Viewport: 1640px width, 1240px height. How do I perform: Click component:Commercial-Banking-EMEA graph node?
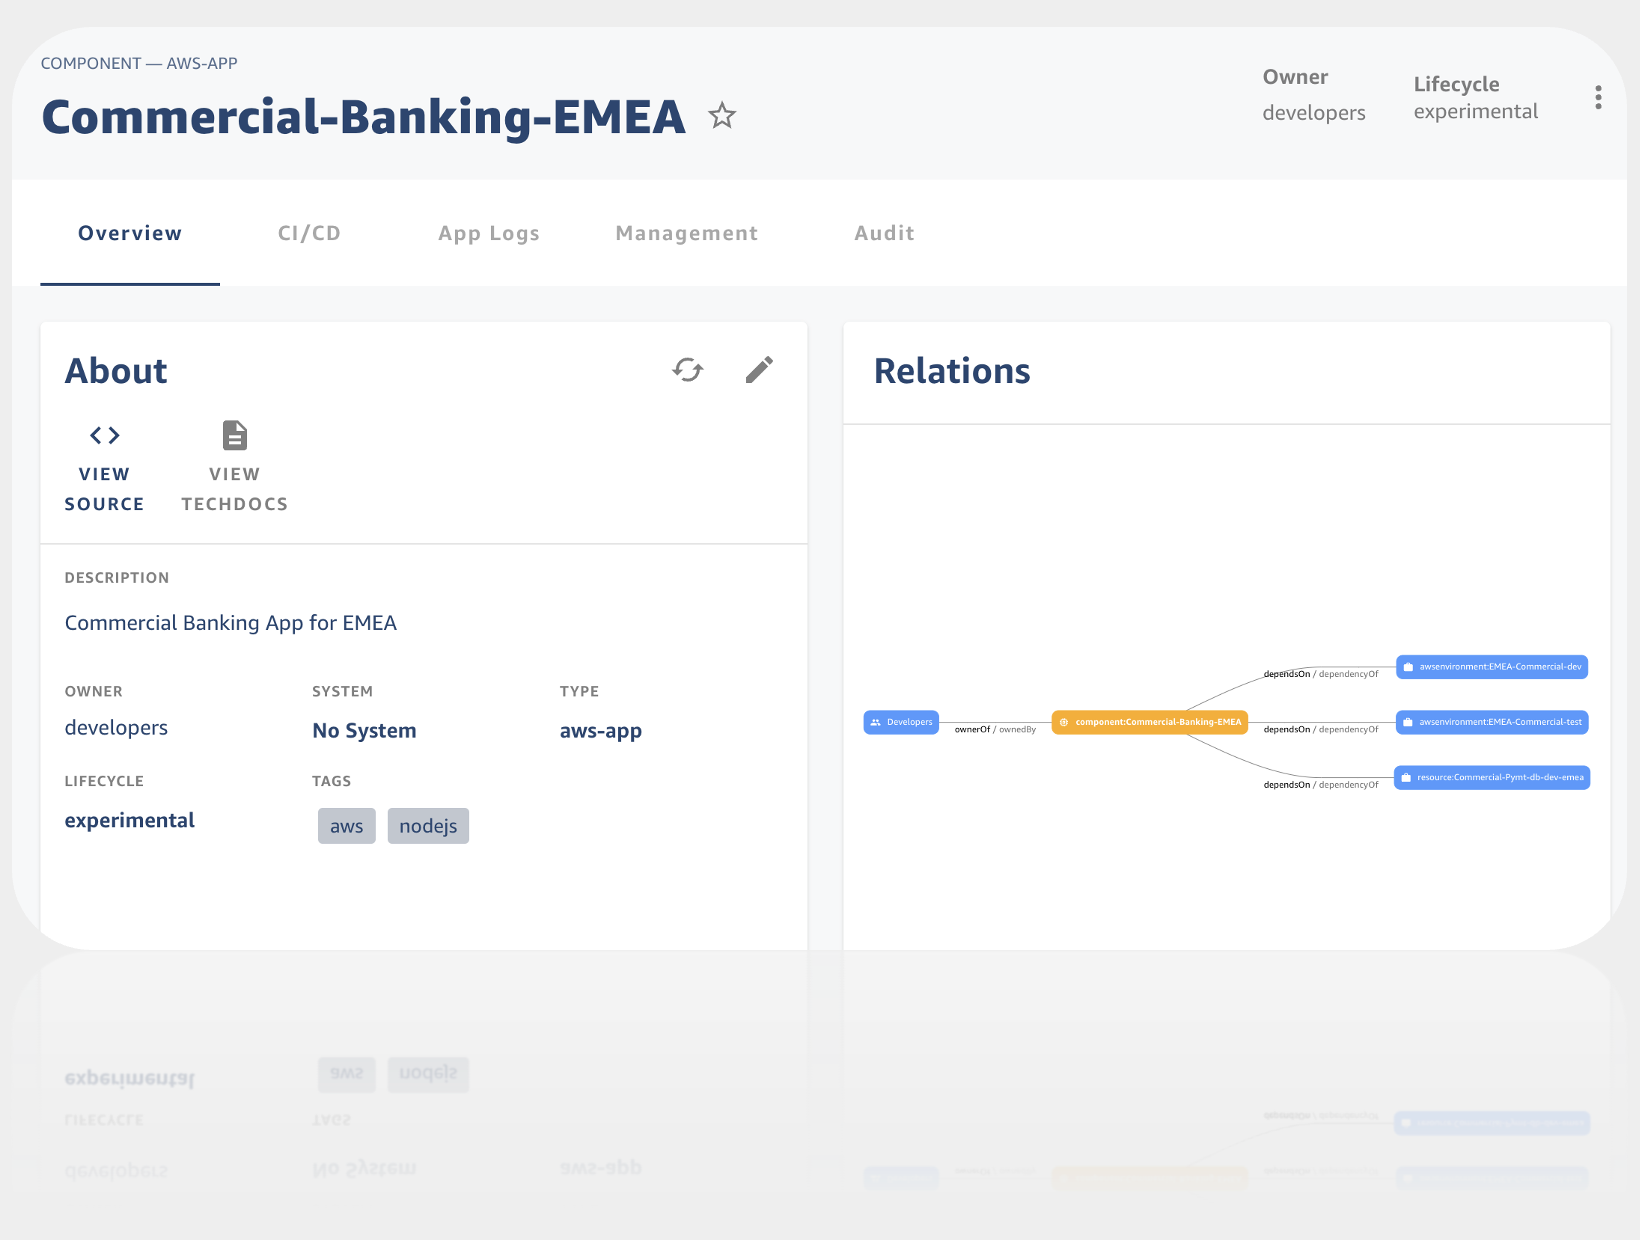pyautogui.click(x=1150, y=722)
